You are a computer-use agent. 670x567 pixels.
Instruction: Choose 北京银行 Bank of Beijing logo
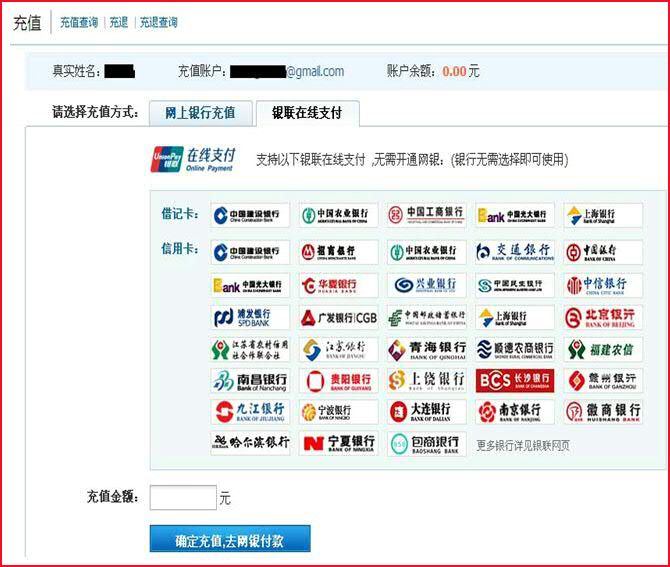coord(603,317)
